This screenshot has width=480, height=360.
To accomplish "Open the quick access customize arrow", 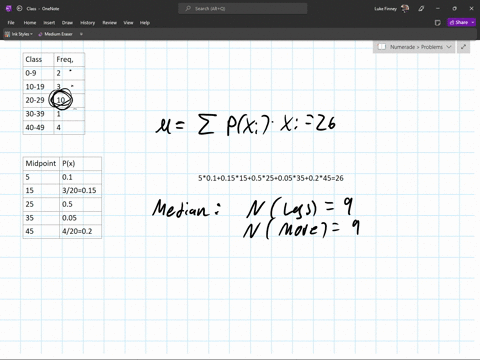I will pos(81,34).
